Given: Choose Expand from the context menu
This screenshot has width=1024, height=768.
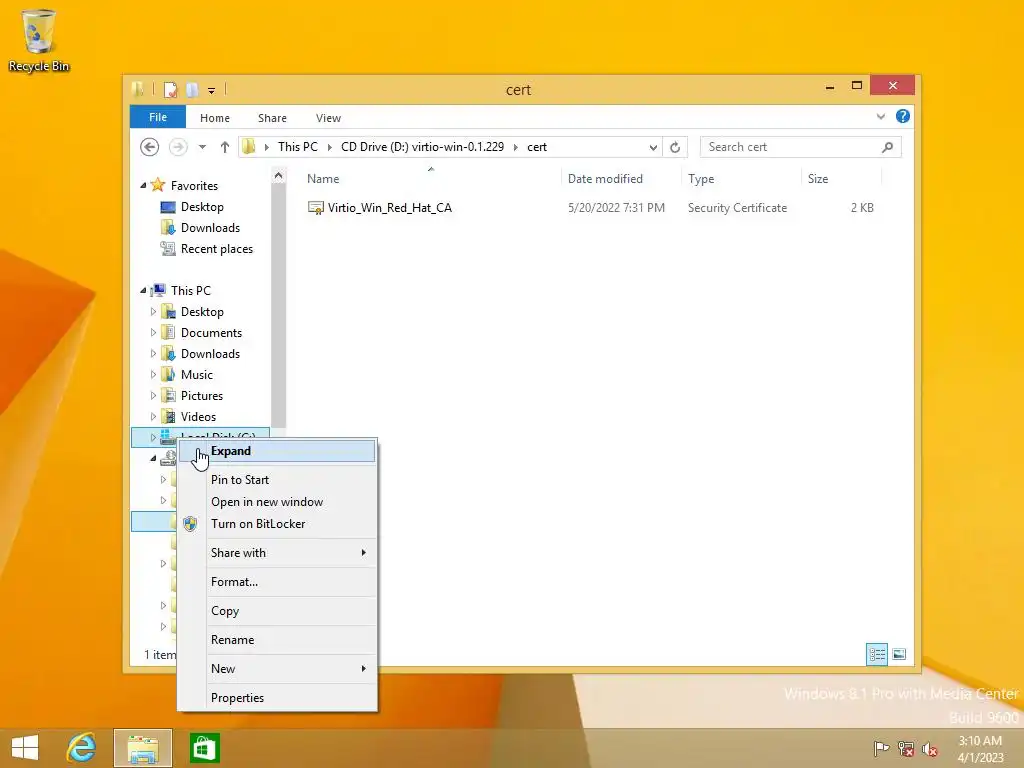Looking at the screenshot, I should point(278,451).
